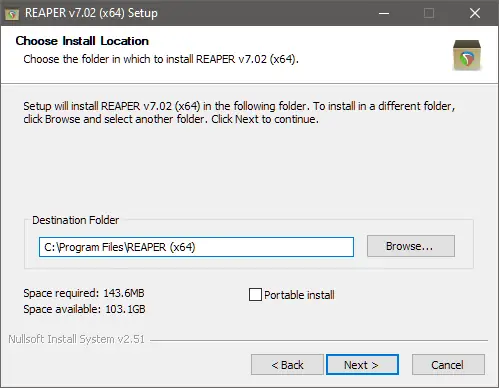
Task: Click the "Portable install" label text
Action: pyautogui.click(x=299, y=295)
